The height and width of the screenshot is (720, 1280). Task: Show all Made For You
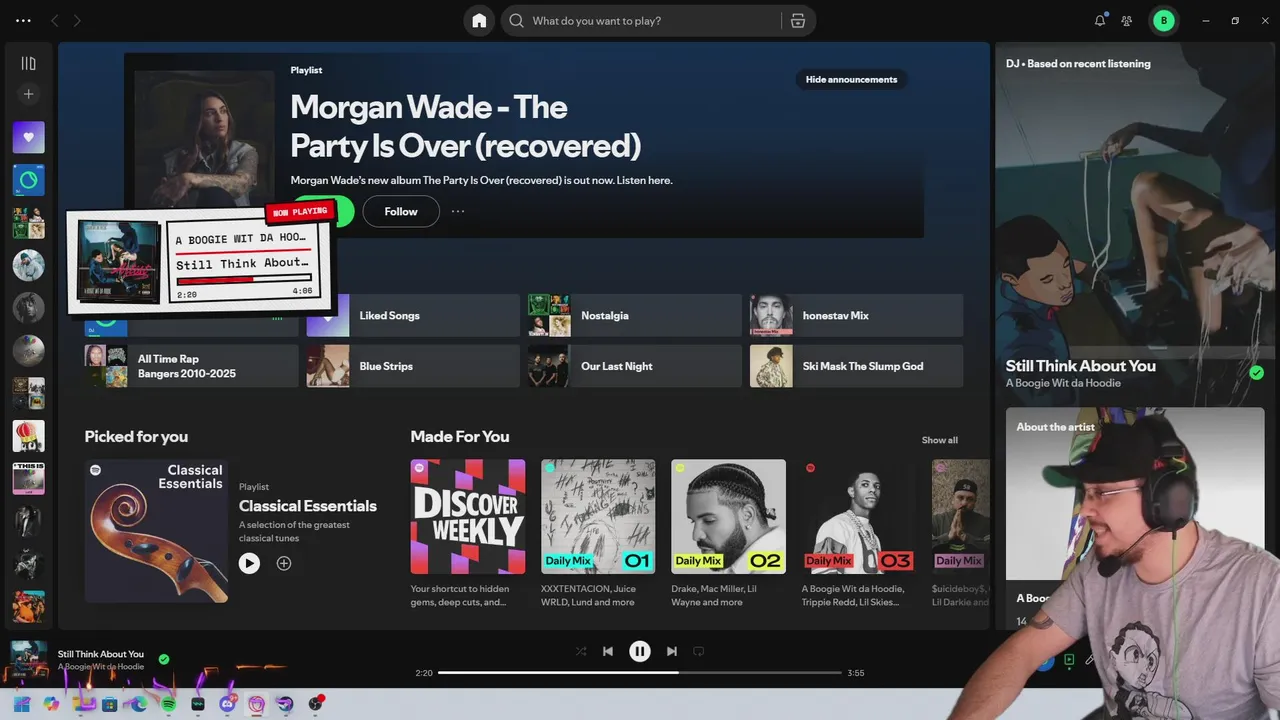point(939,440)
